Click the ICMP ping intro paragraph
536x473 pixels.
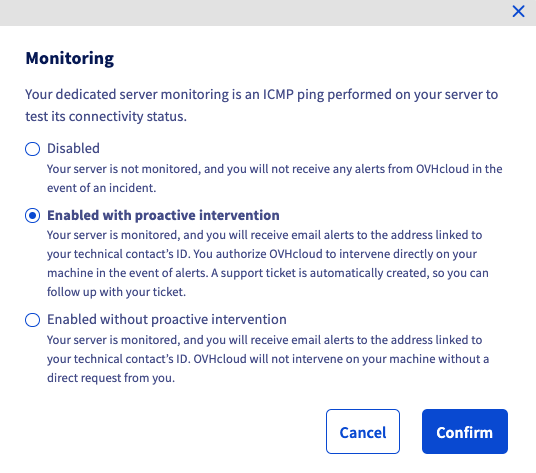click(262, 105)
